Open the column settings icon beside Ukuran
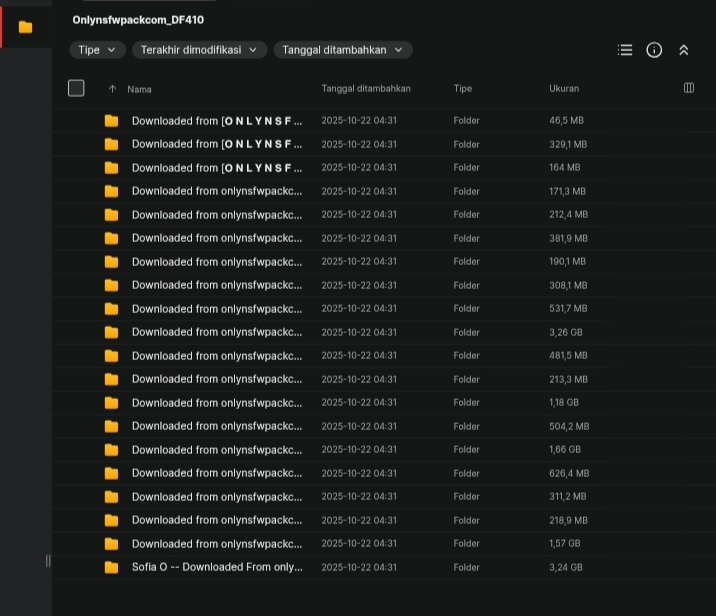Viewport: 716px width, 616px height. click(x=689, y=88)
